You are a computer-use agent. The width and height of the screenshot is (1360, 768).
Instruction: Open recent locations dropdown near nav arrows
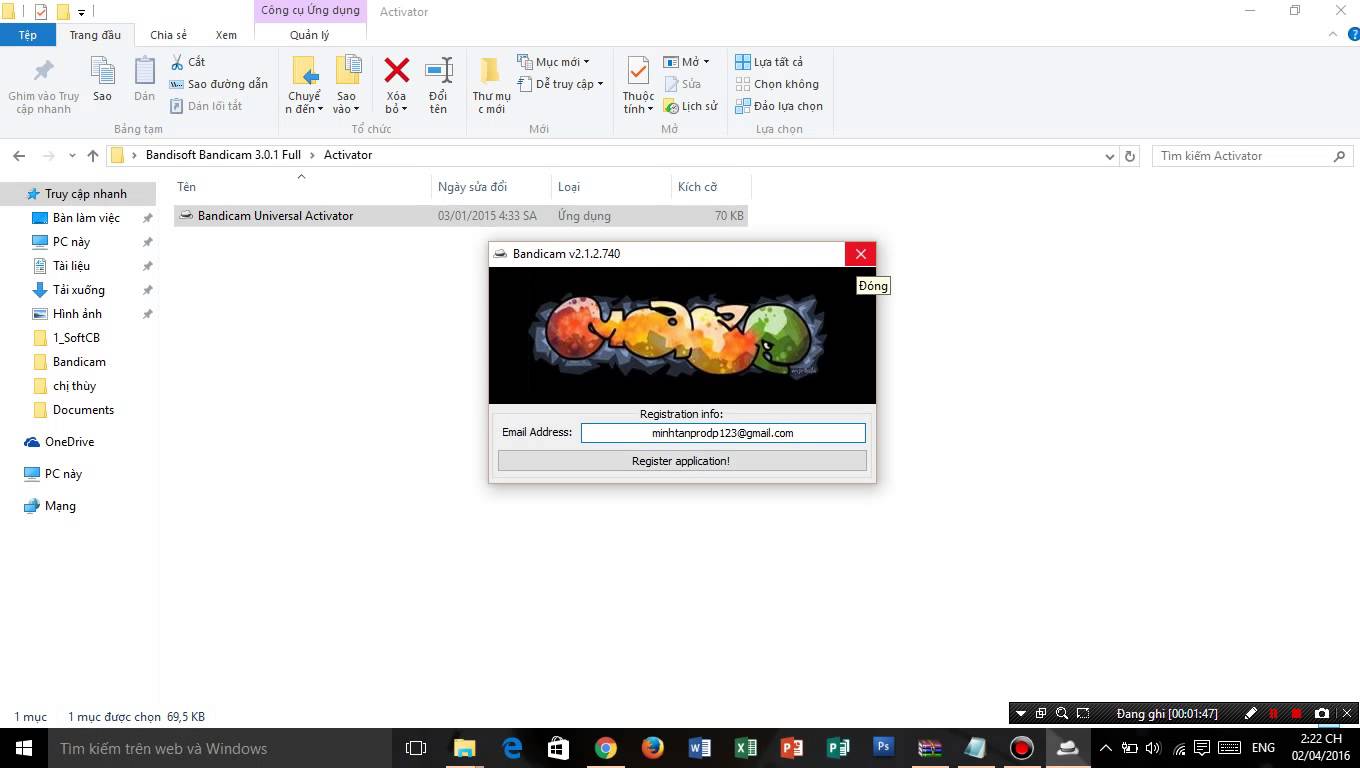[x=72, y=156]
